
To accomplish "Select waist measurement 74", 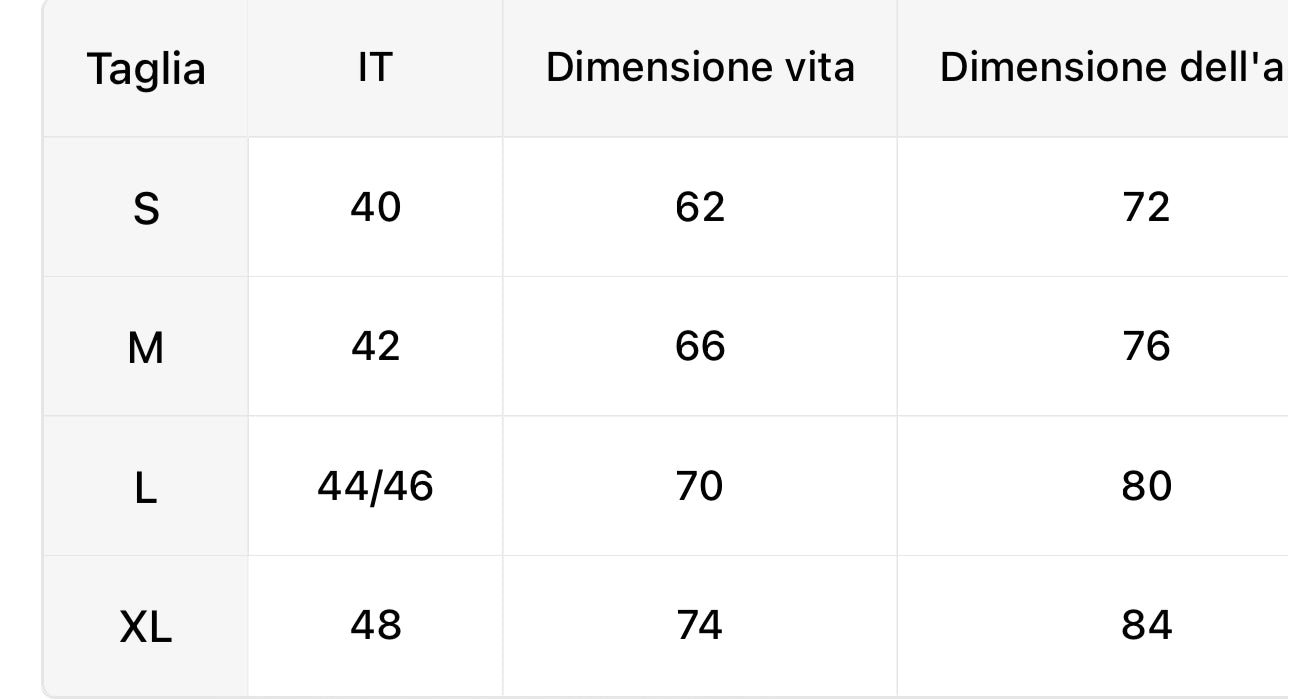I will click(x=700, y=625).
